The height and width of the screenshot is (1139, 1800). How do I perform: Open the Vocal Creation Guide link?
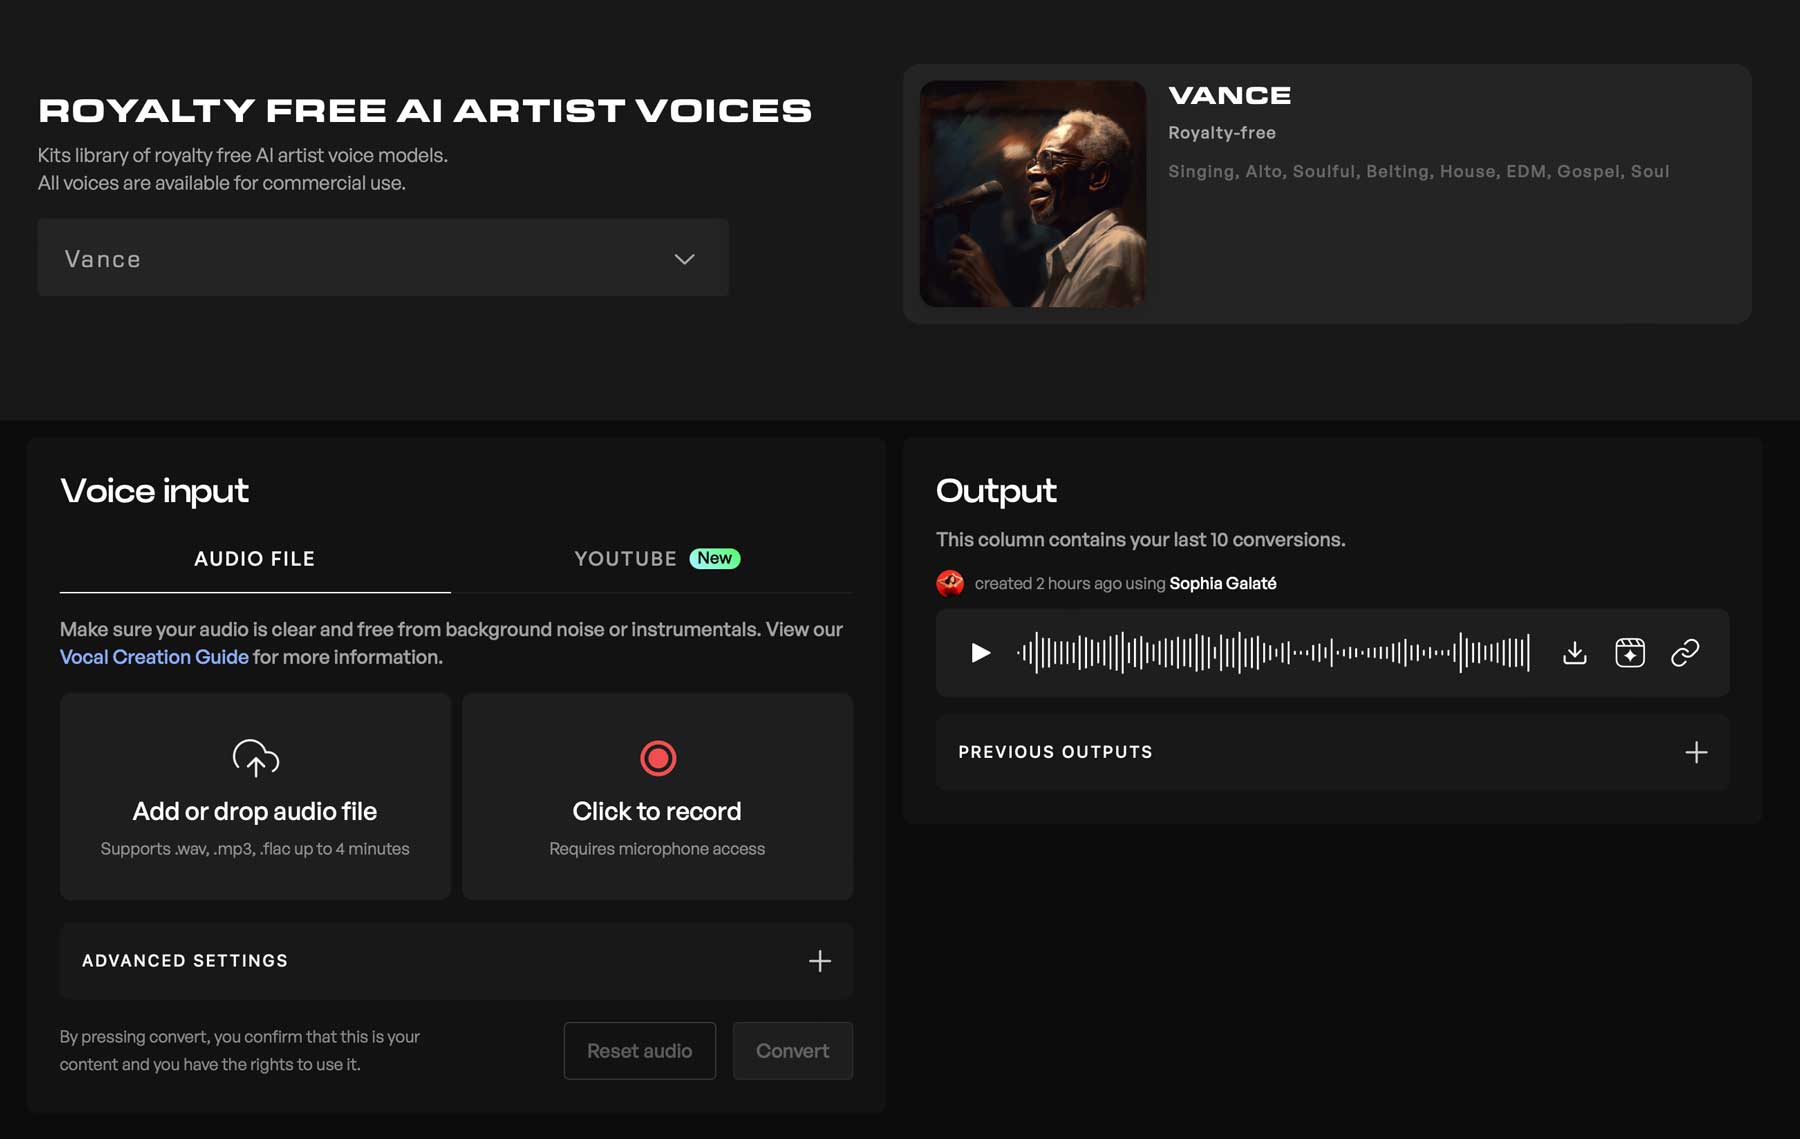153,657
